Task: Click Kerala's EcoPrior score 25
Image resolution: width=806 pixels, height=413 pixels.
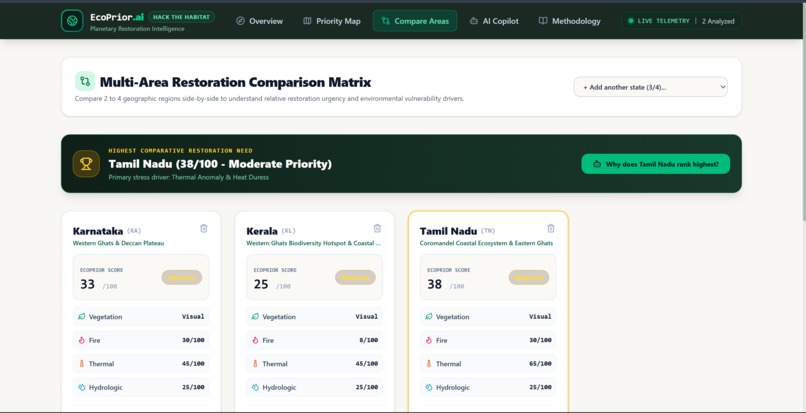Action: (261, 284)
